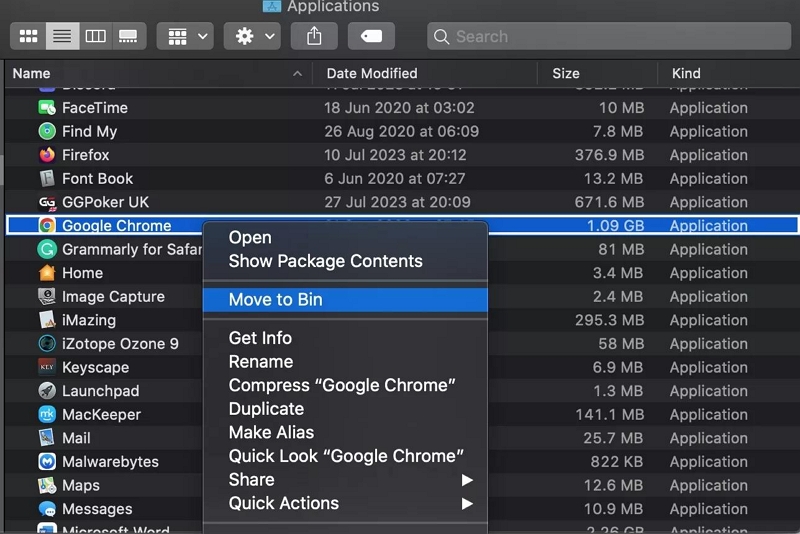The width and height of the screenshot is (800, 534).
Task: Click the GGPoker UK file name
Action: pos(106,202)
